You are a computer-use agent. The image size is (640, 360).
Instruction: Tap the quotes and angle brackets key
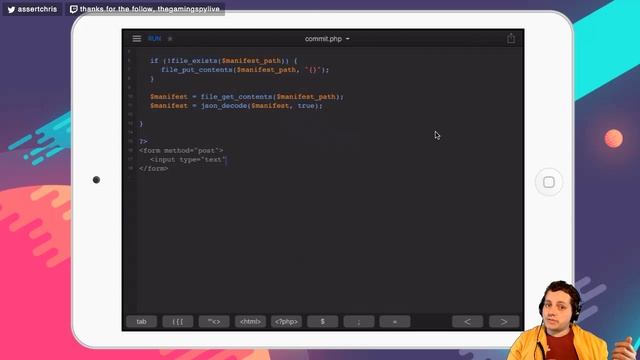(214, 322)
